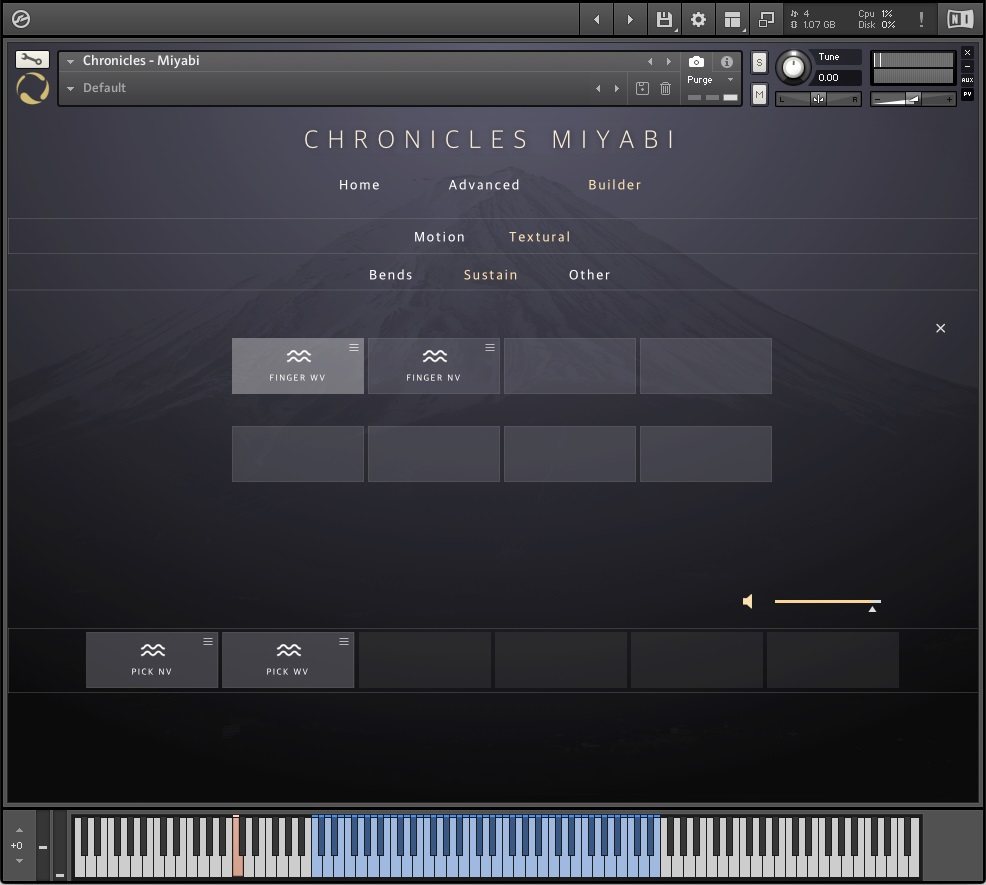Screen dimensions: 986x885
Task: Delete snapshot with trash icon
Action: click(665, 88)
